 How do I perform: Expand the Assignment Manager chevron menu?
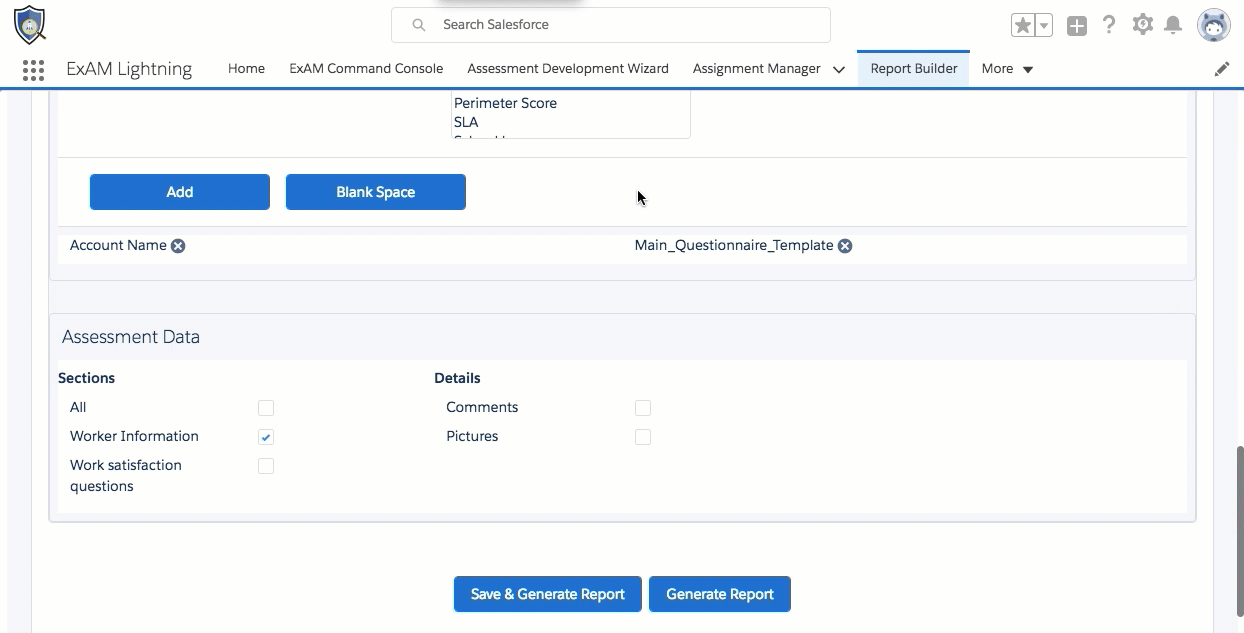839,69
